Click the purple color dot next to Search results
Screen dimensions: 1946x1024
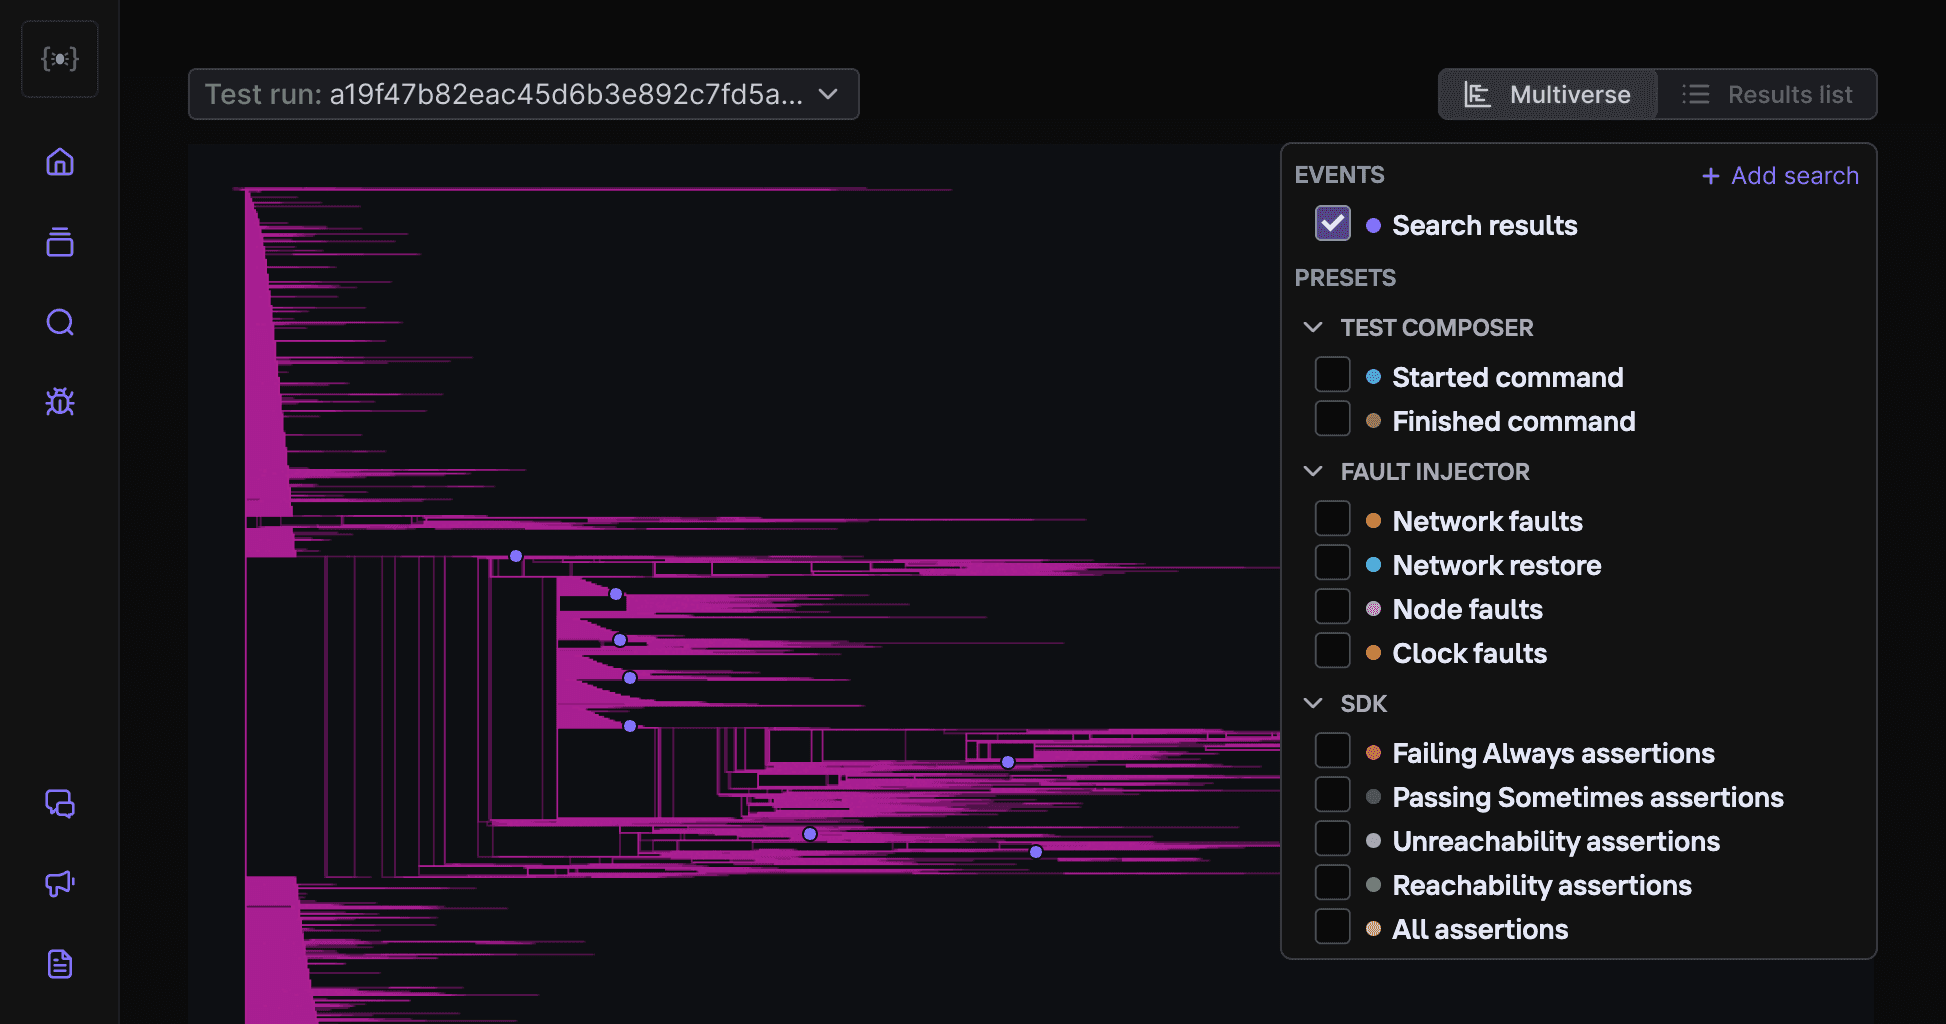point(1372,225)
